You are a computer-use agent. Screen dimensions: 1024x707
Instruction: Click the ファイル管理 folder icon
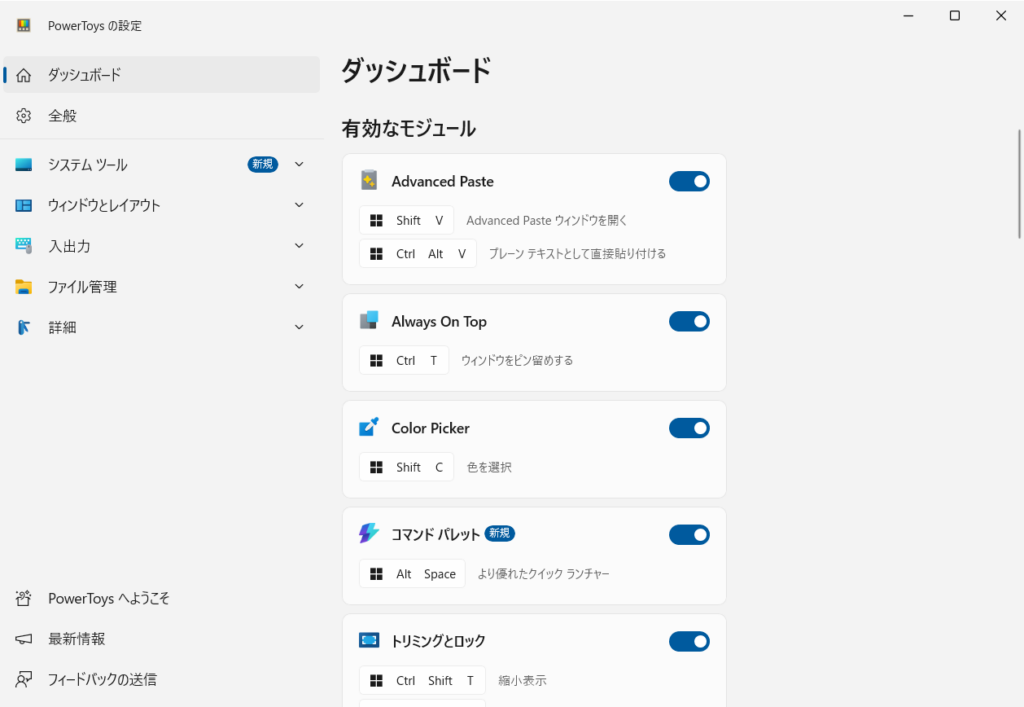24,287
